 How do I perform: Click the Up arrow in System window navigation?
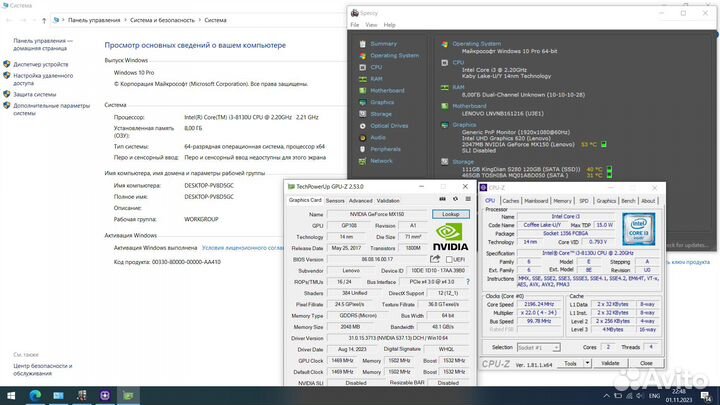click(x=44, y=20)
